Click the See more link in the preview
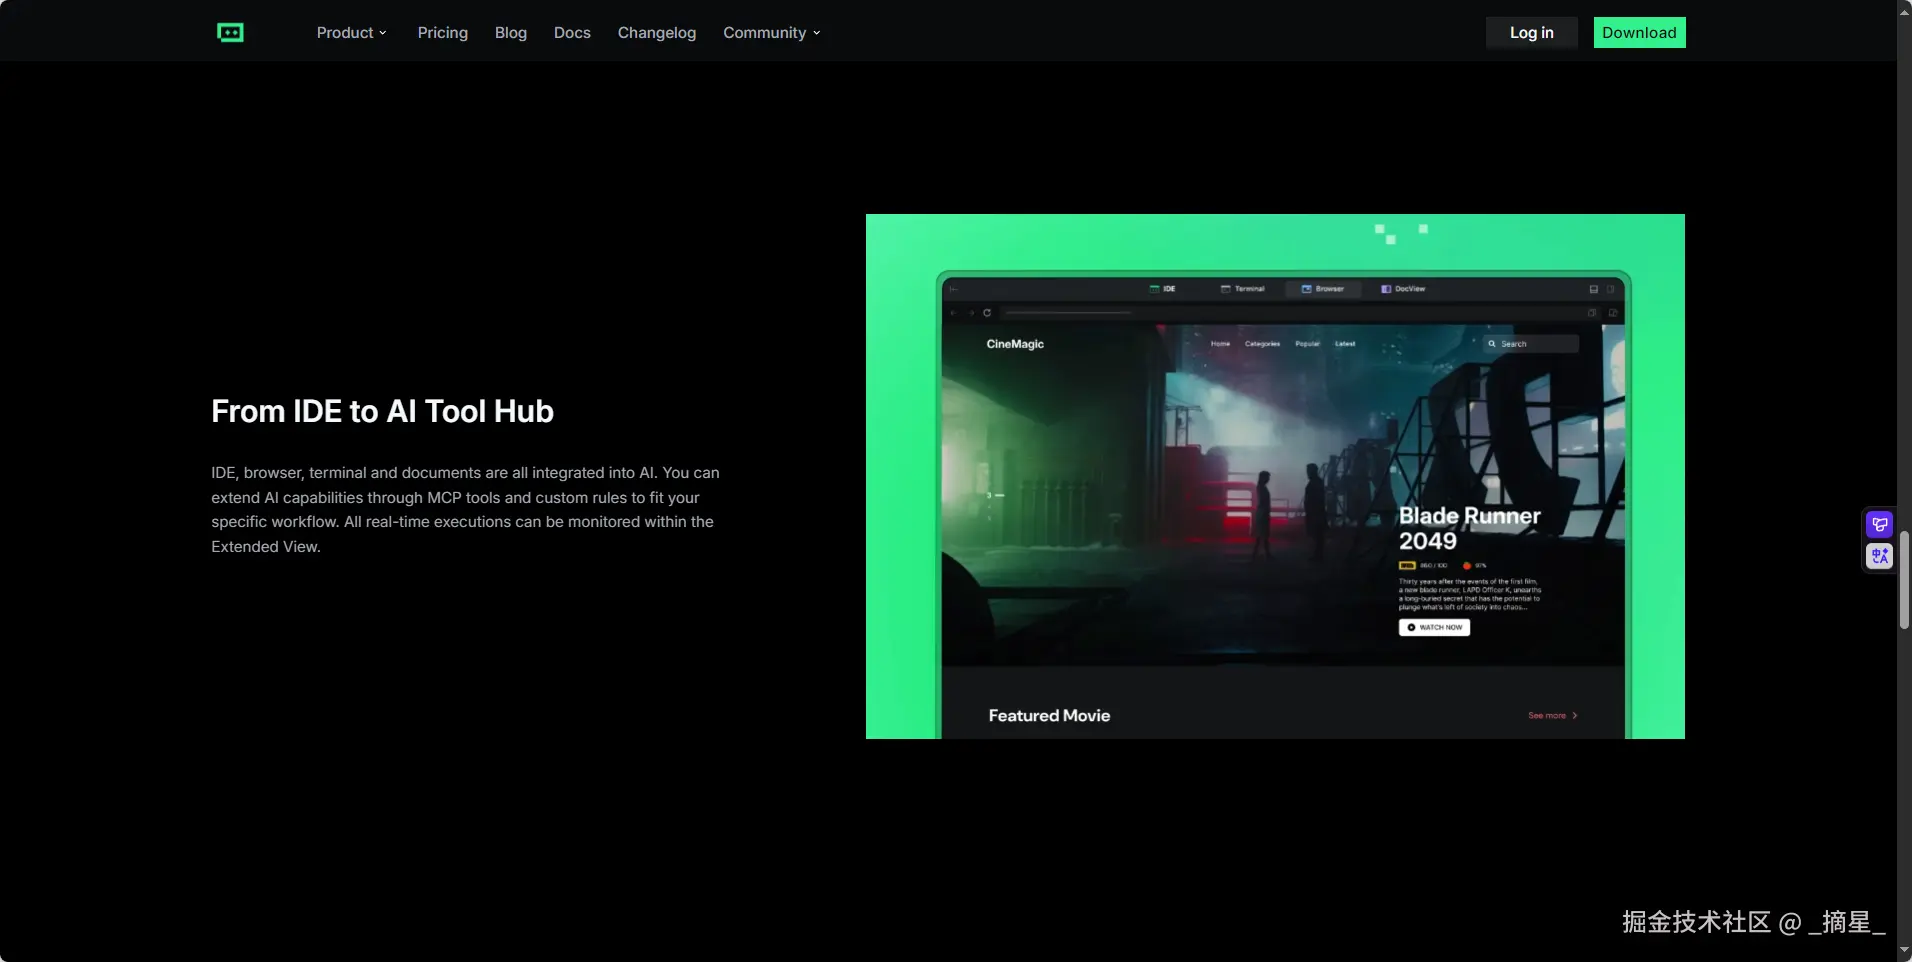 point(1553,716)
